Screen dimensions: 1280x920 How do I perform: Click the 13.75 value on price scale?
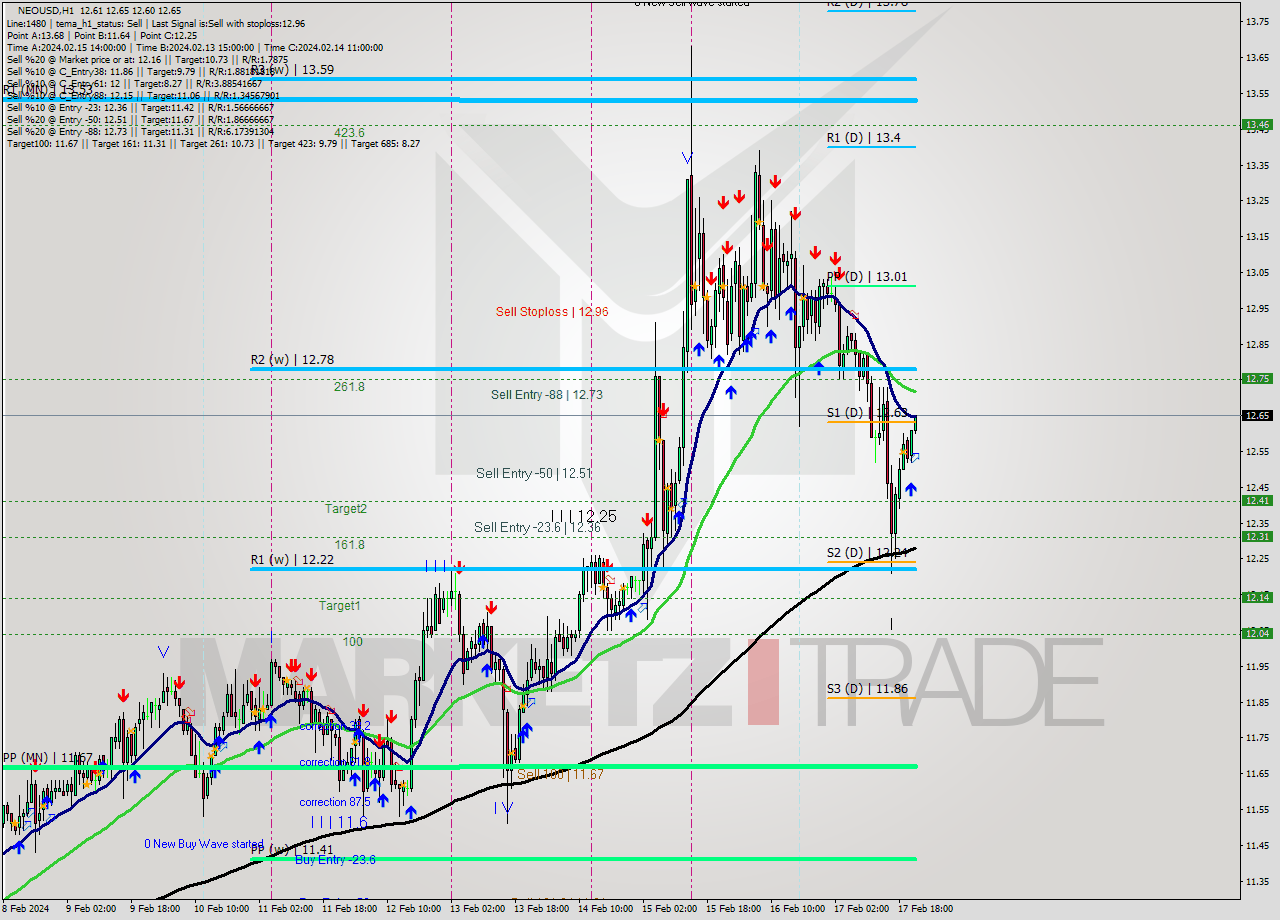click(x=1256, y=21)
